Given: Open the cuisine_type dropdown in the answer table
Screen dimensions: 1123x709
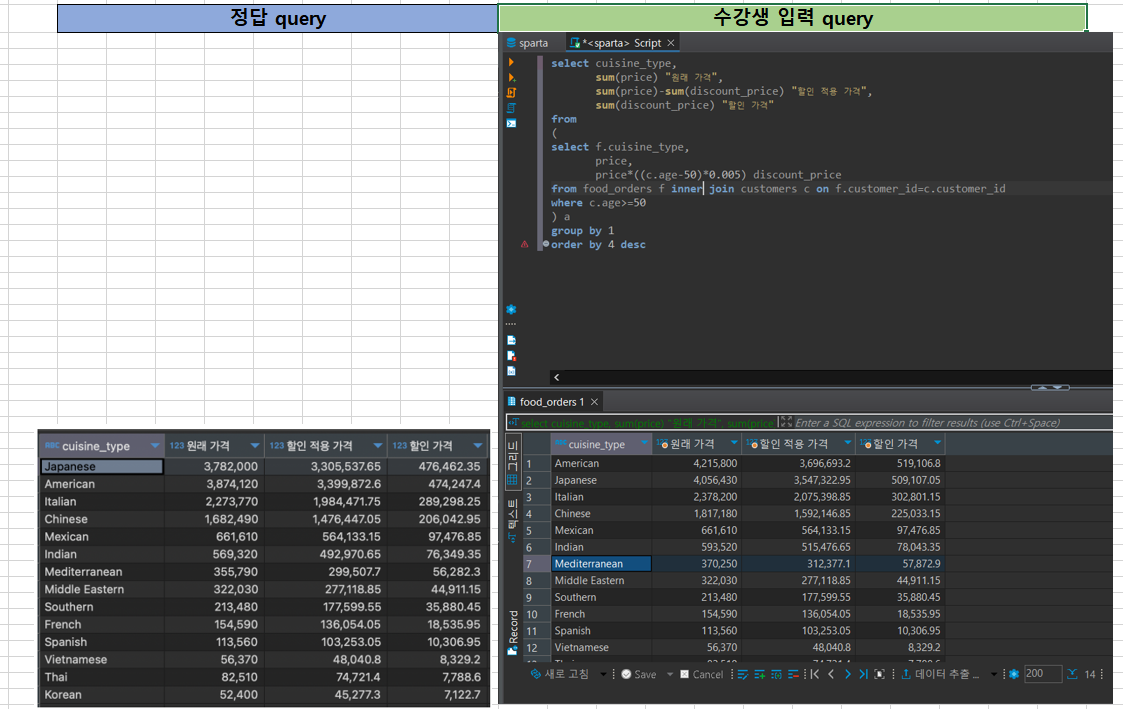Looking at the screenshot, I should (x=155, y=445).
